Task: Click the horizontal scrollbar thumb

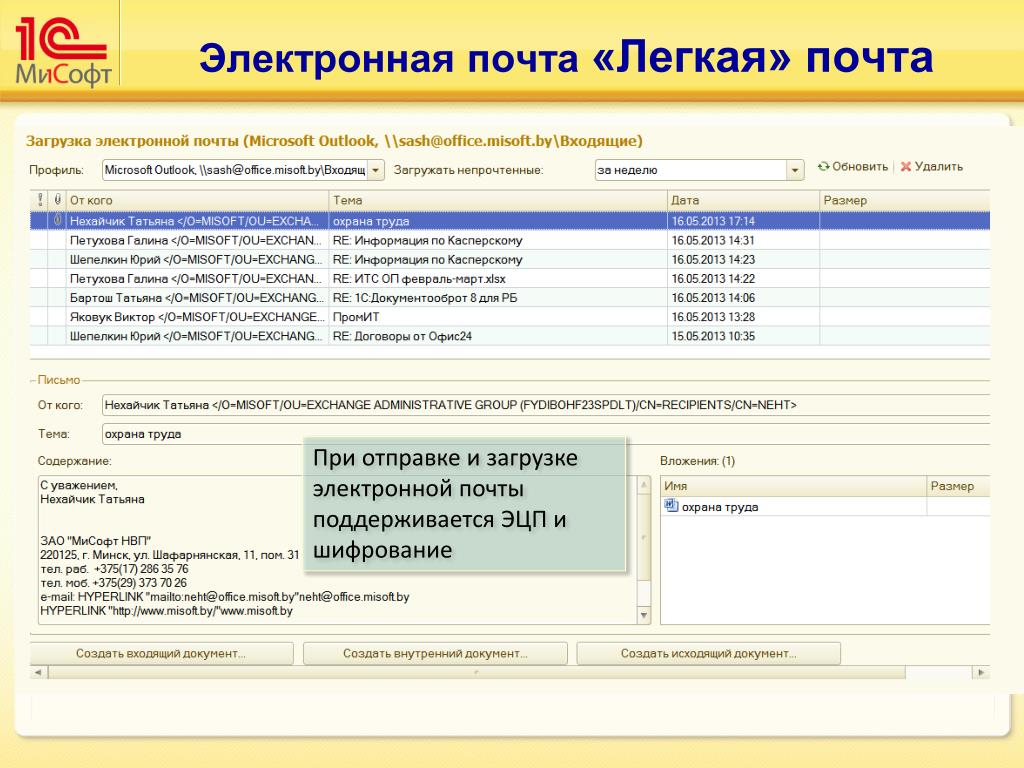Action: 477,672
